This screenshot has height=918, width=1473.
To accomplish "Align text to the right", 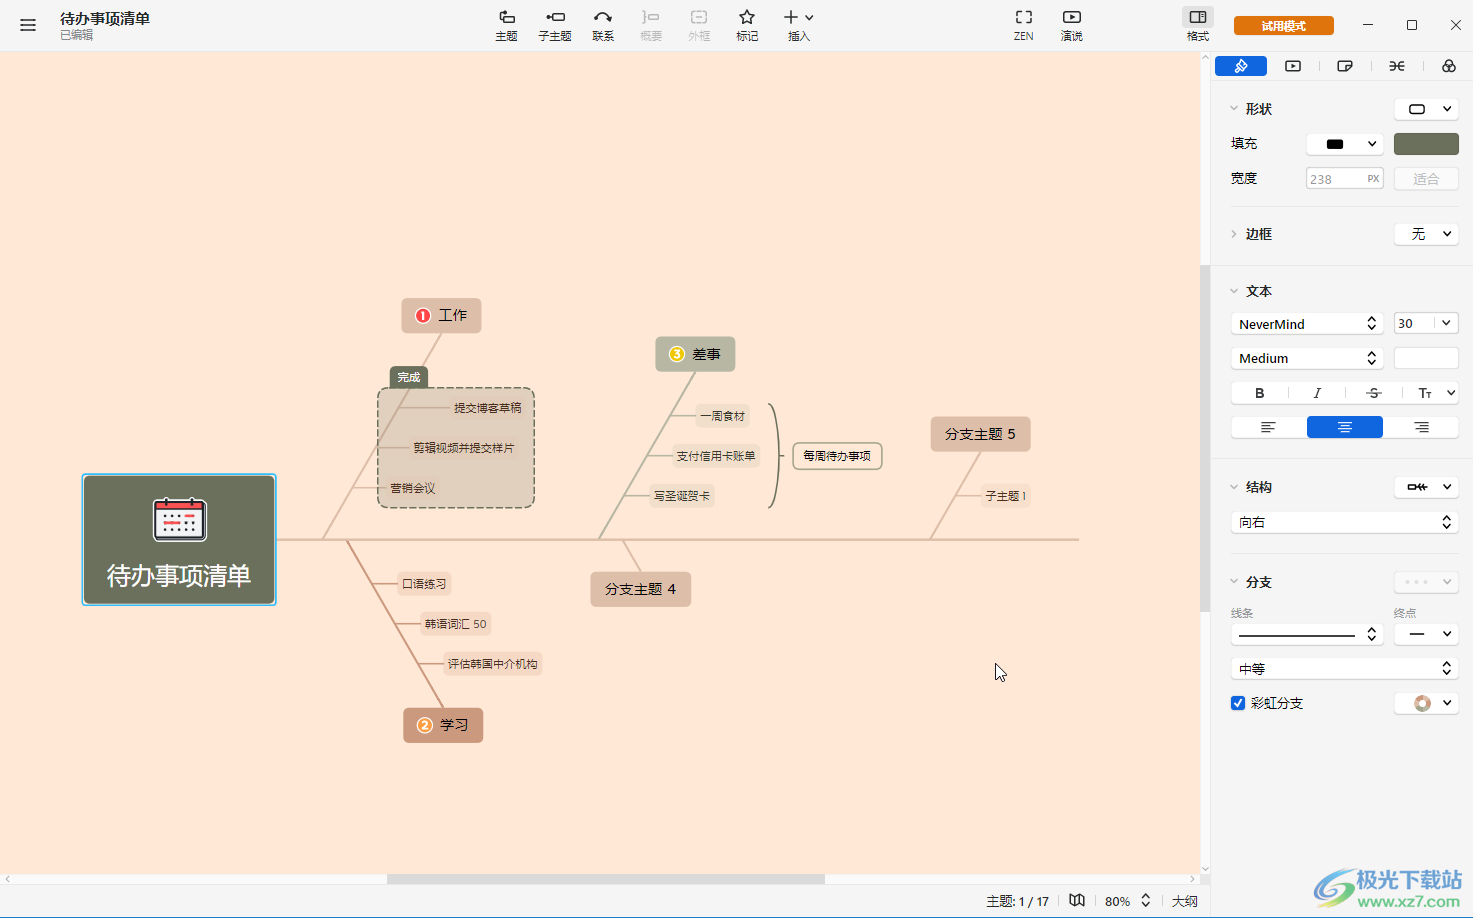I will pyautogui.click(x=1421, y=427).
